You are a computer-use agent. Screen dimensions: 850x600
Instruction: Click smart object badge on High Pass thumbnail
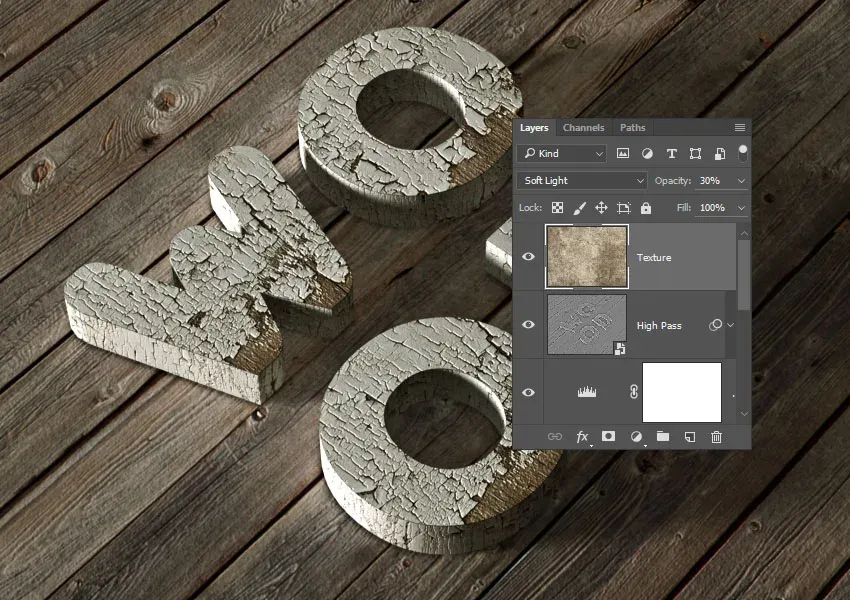[620, 349]
